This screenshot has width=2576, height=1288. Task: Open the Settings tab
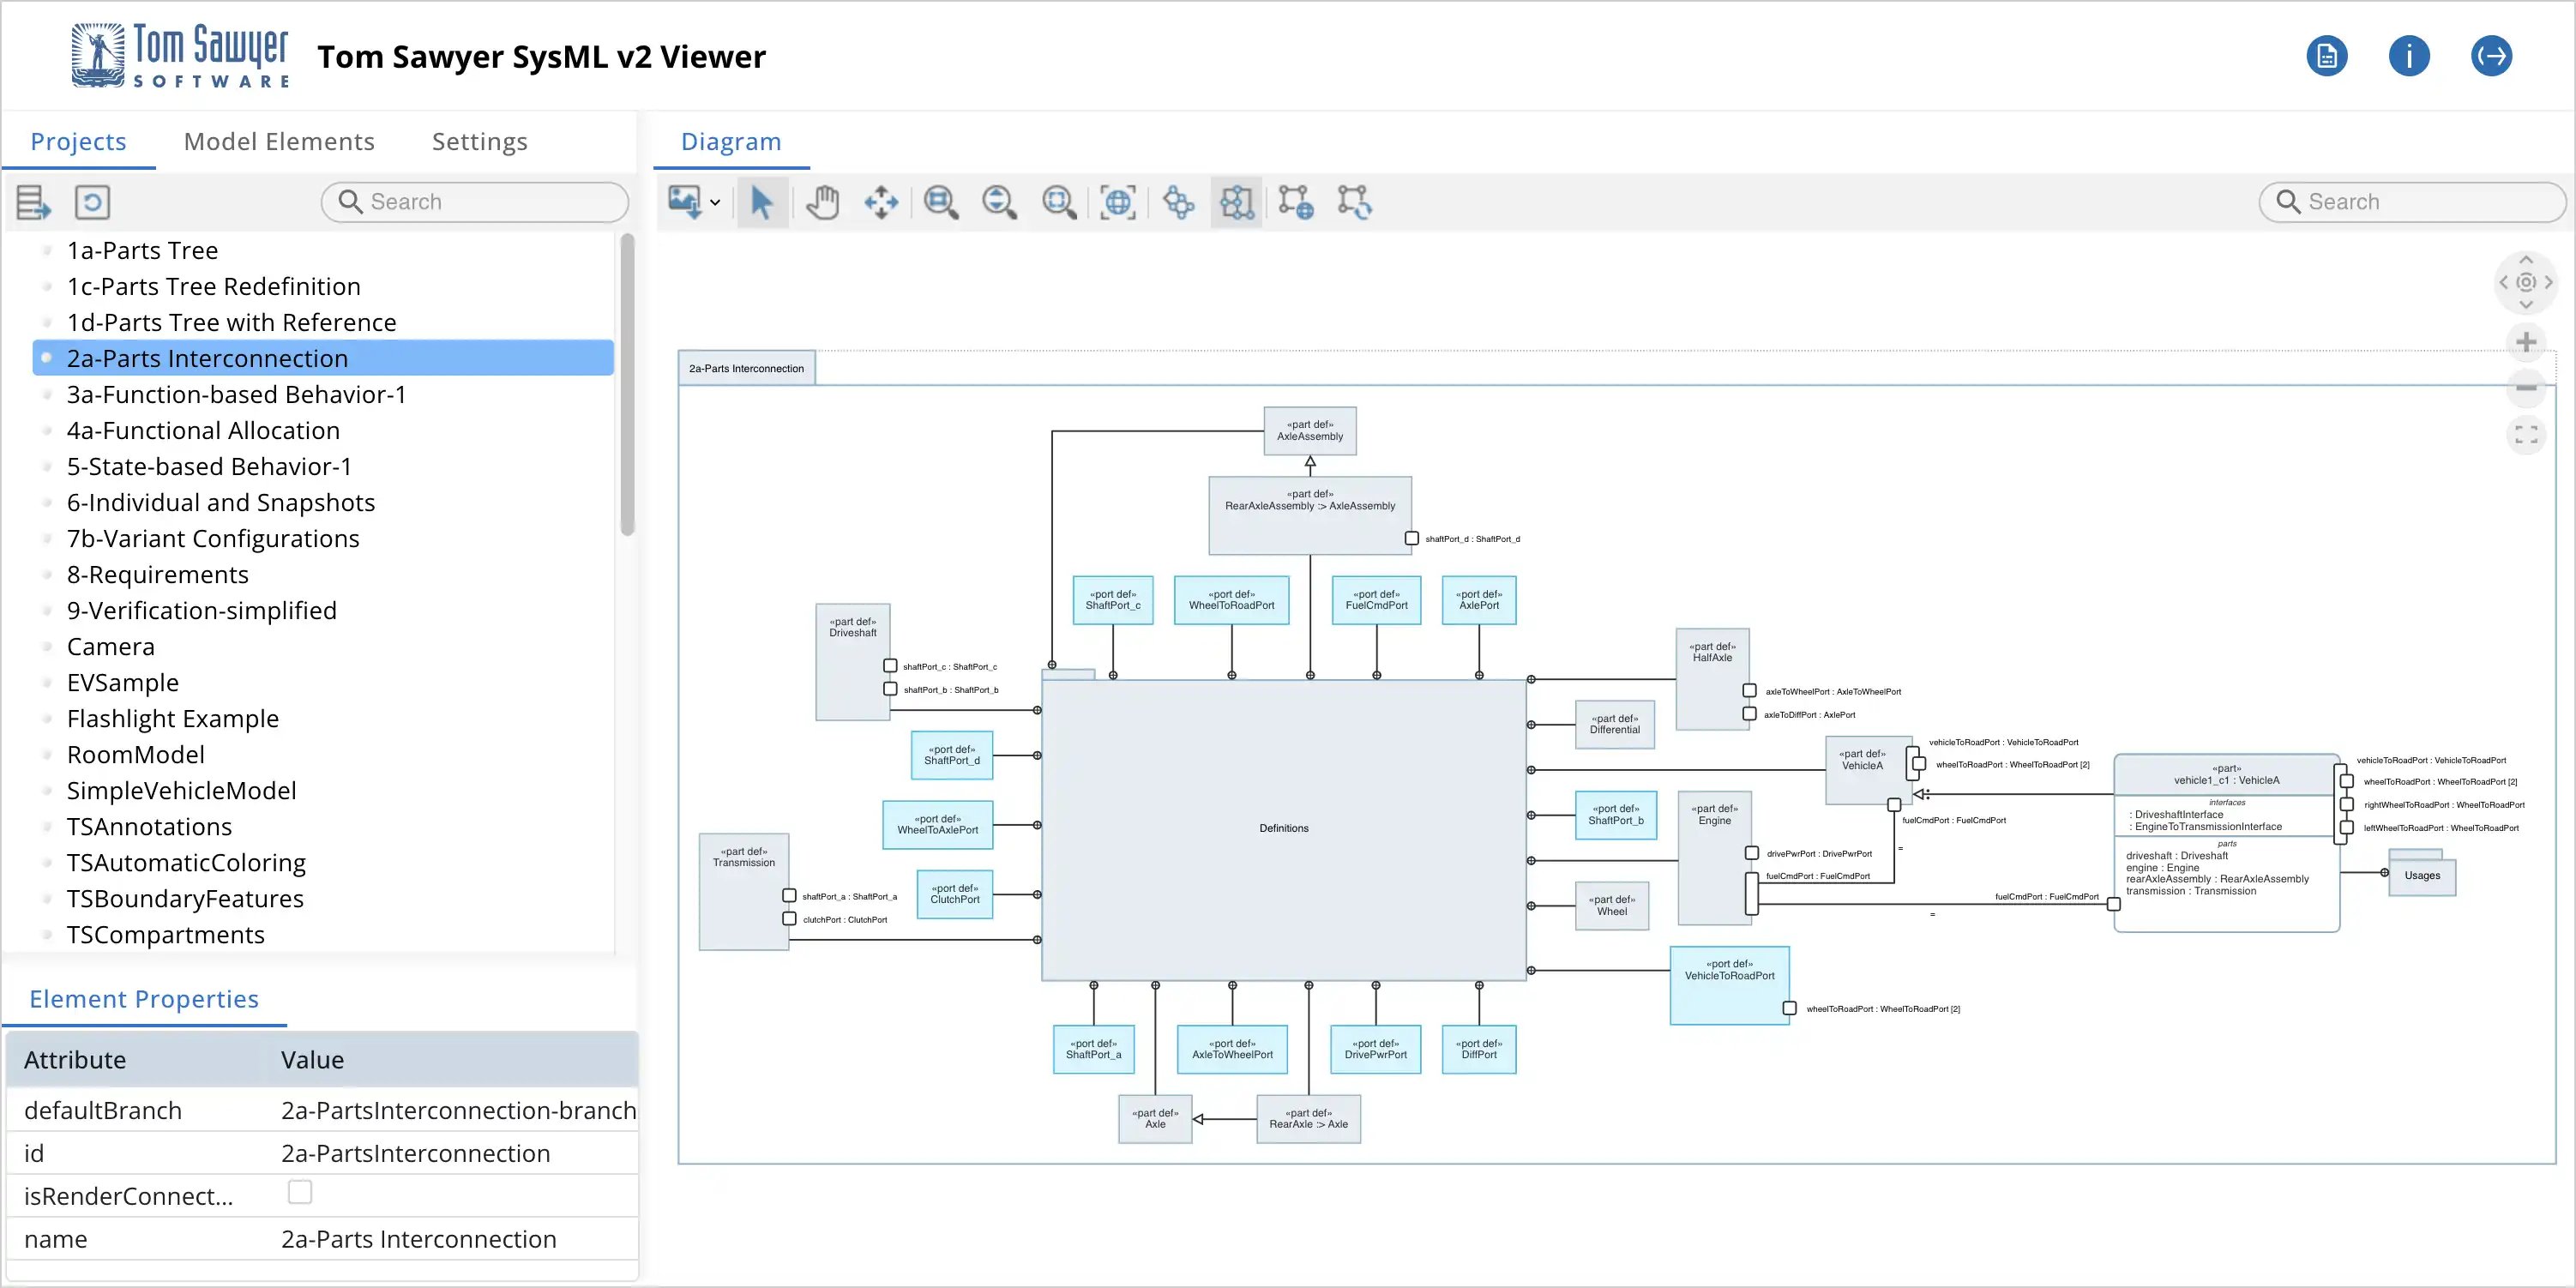[480, 141]
